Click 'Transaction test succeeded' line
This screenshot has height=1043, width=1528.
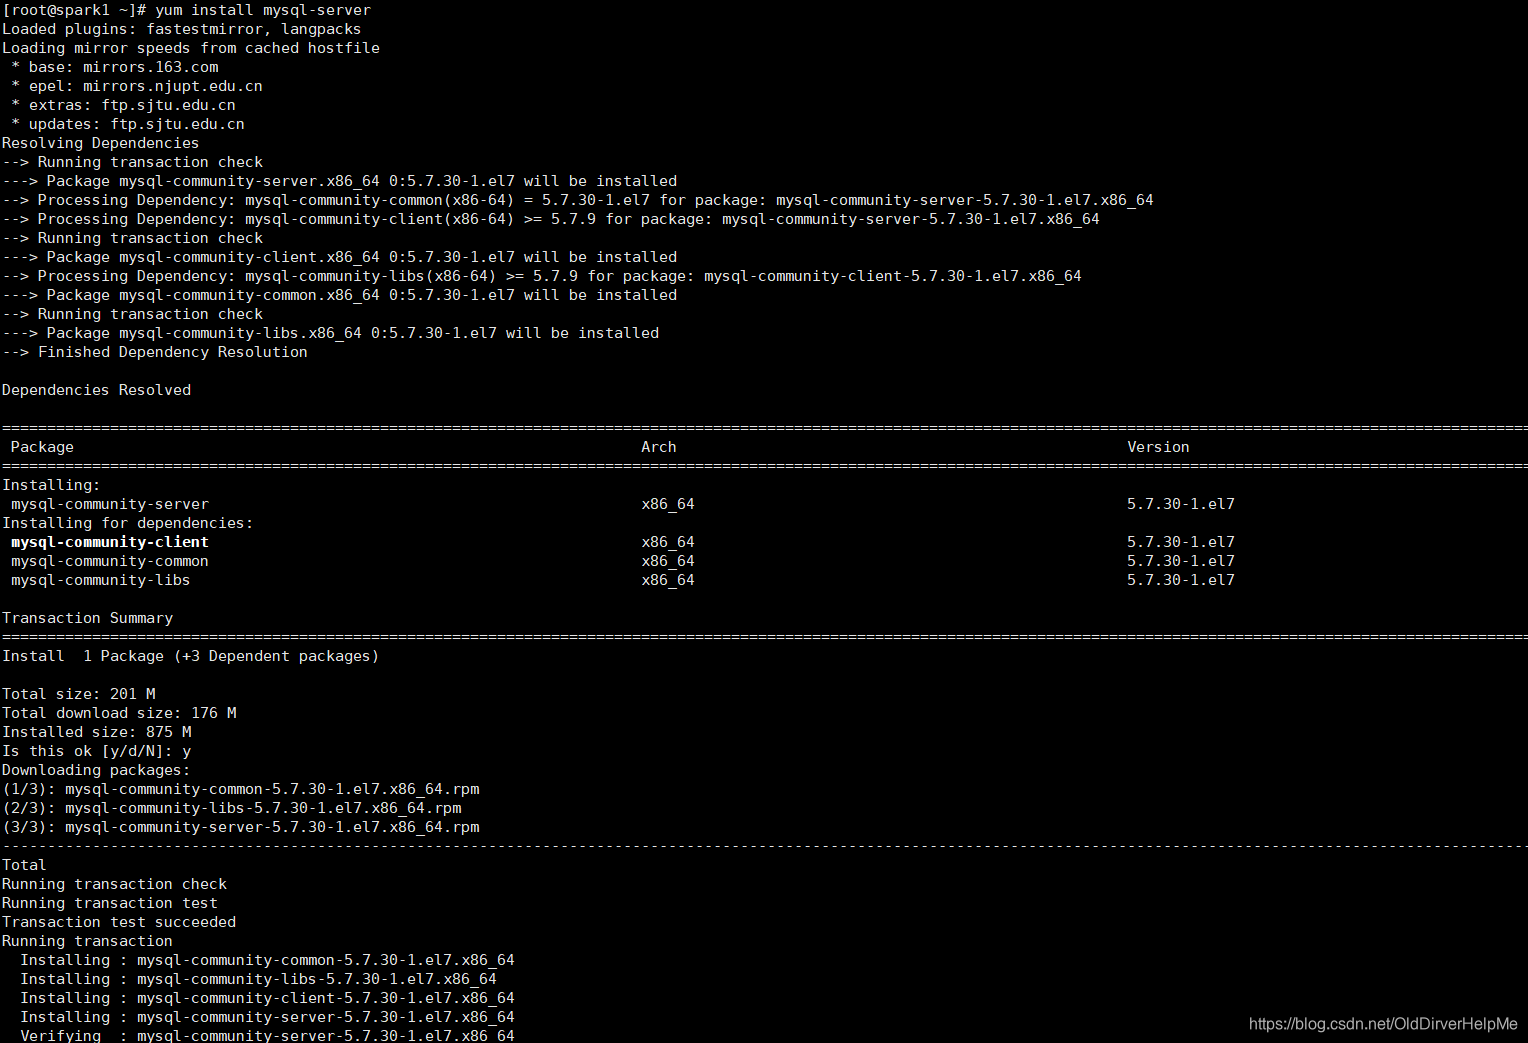point(119,922)
